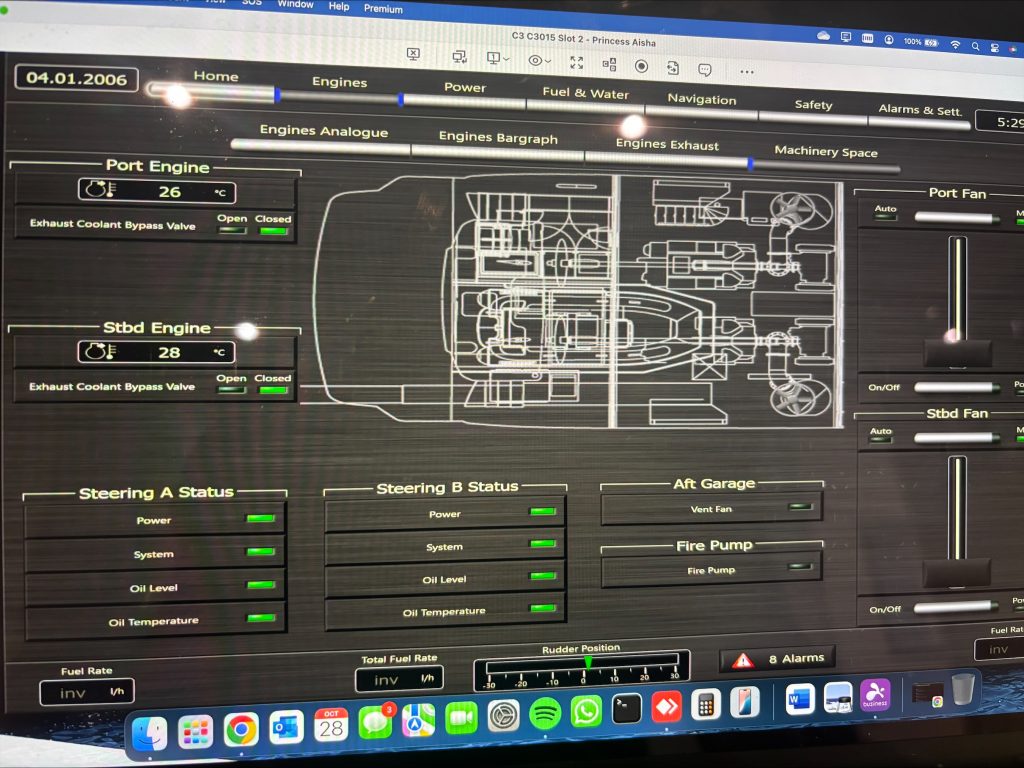Click the 8 Alarms button
The image size is (1024, 768).
point(795,658)
